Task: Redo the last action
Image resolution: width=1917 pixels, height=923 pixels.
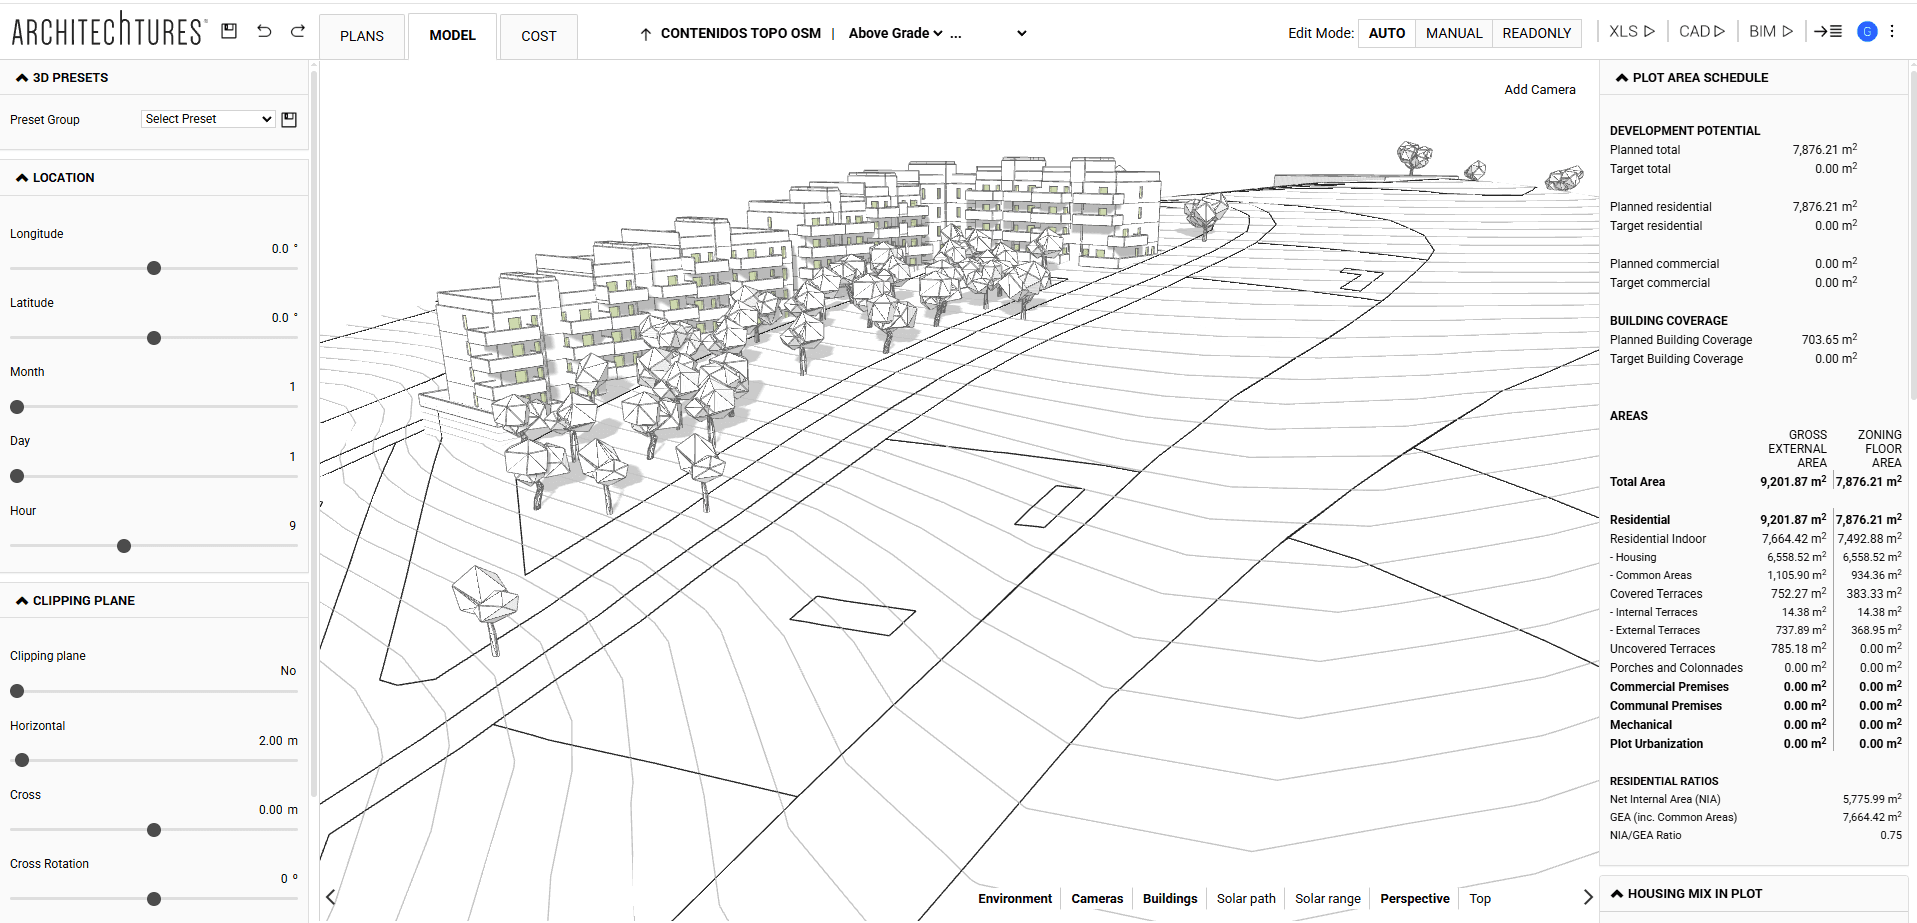Action: pos(297,31)
